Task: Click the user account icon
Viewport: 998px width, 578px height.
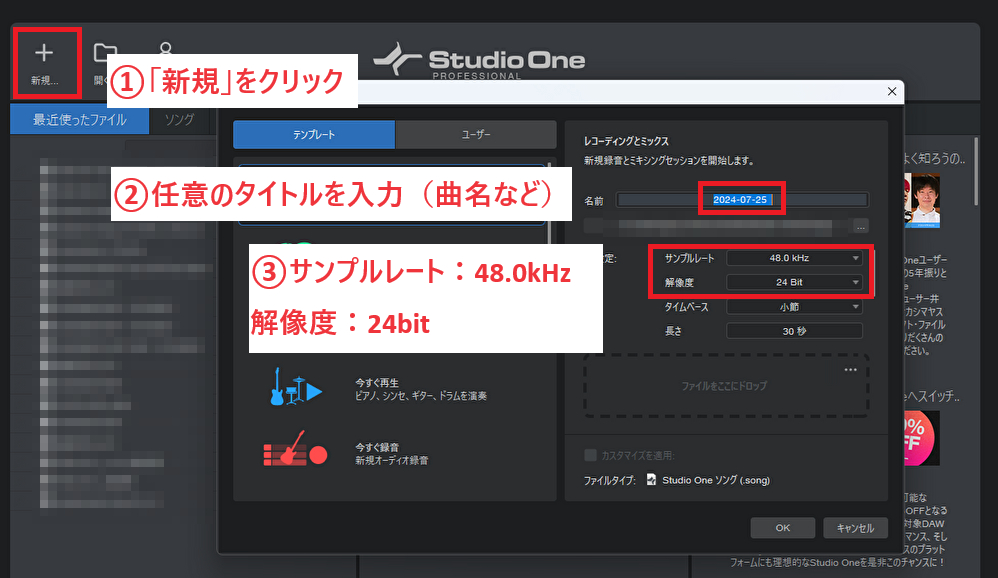Action: click(x=166, y=50)
